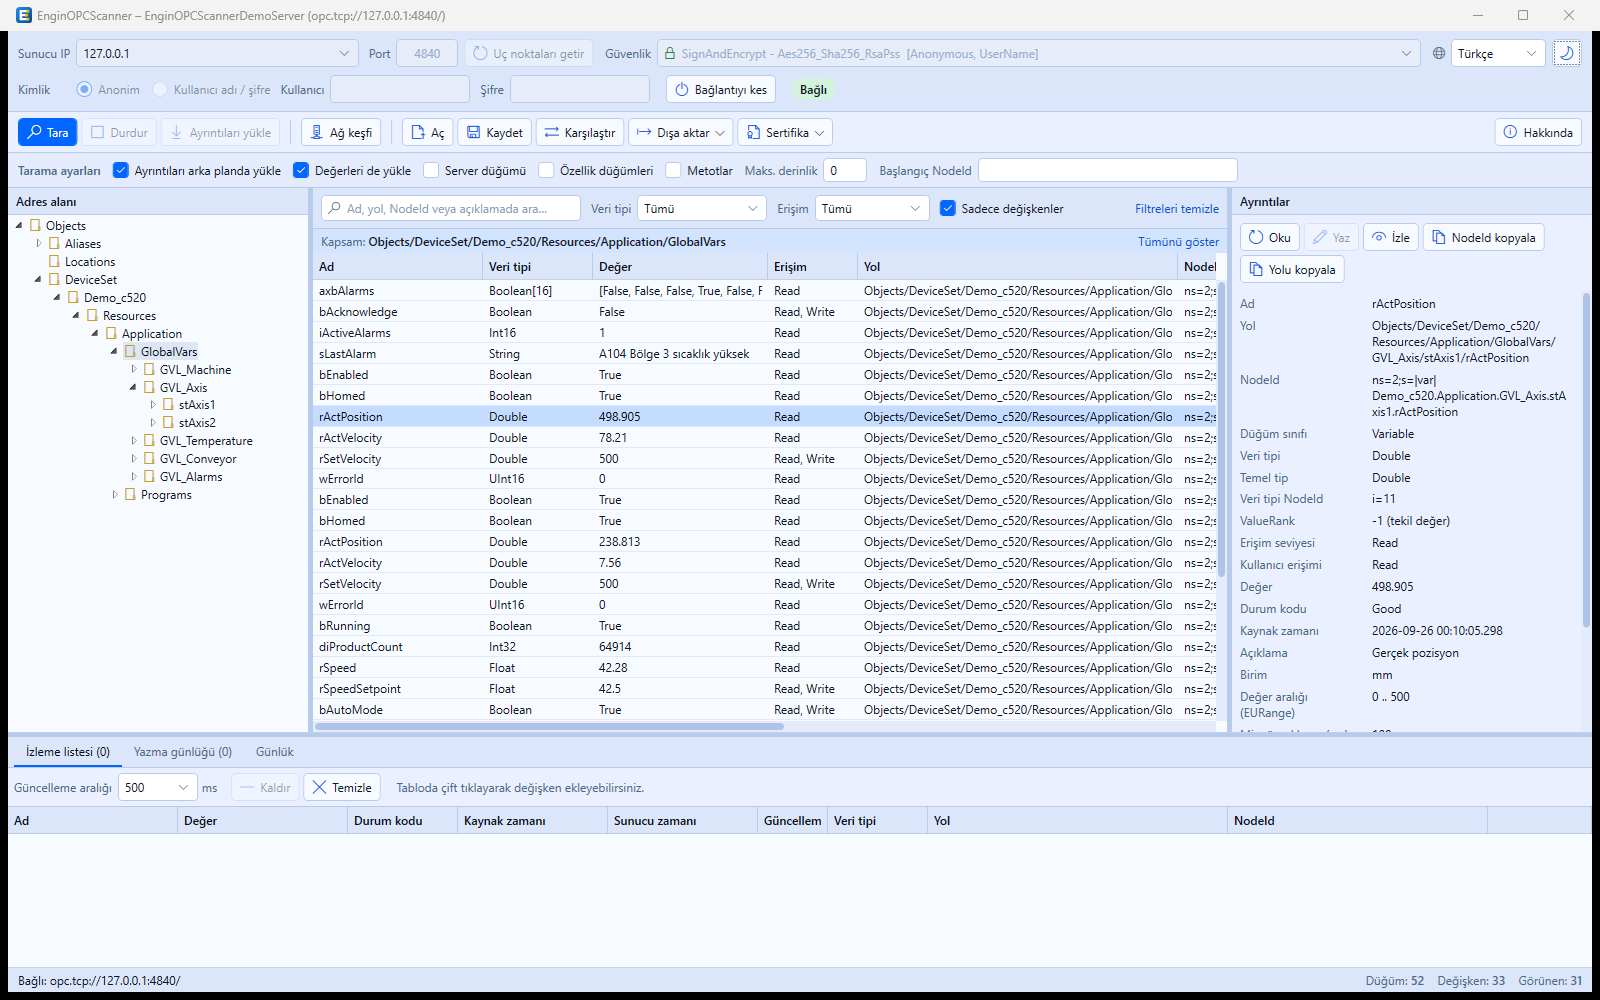Image resolution: width=1600 pixels, height=1000 pixels.
Task: Uncheck Ayrıntıları arka planda yükle checkbox
Action: click(x=121, y=170)
